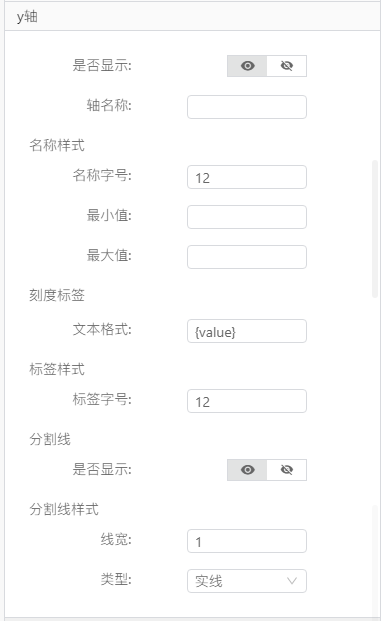This screenshot has width=385, height=621.
Task: Hide the y-axis with the crossed-eye icon
Action: [287, 66]
